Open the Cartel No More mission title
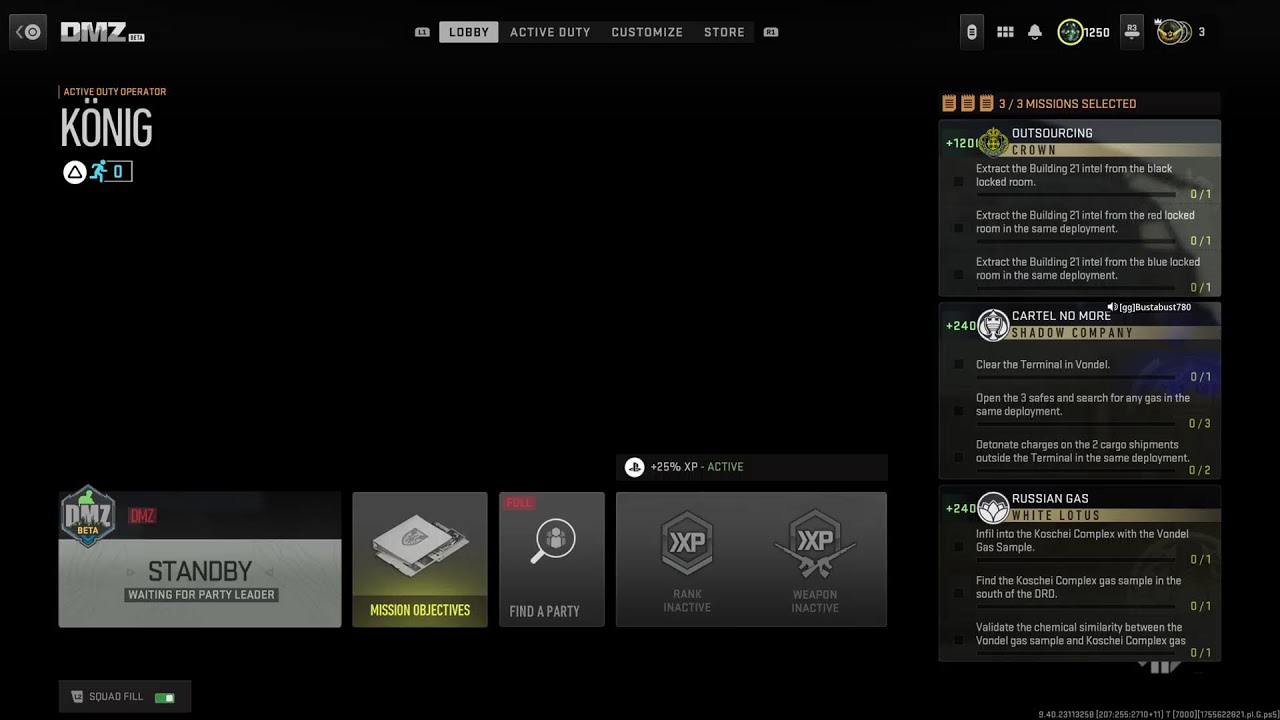This screenshot has height=720, width=1280. coord(1061,316)
